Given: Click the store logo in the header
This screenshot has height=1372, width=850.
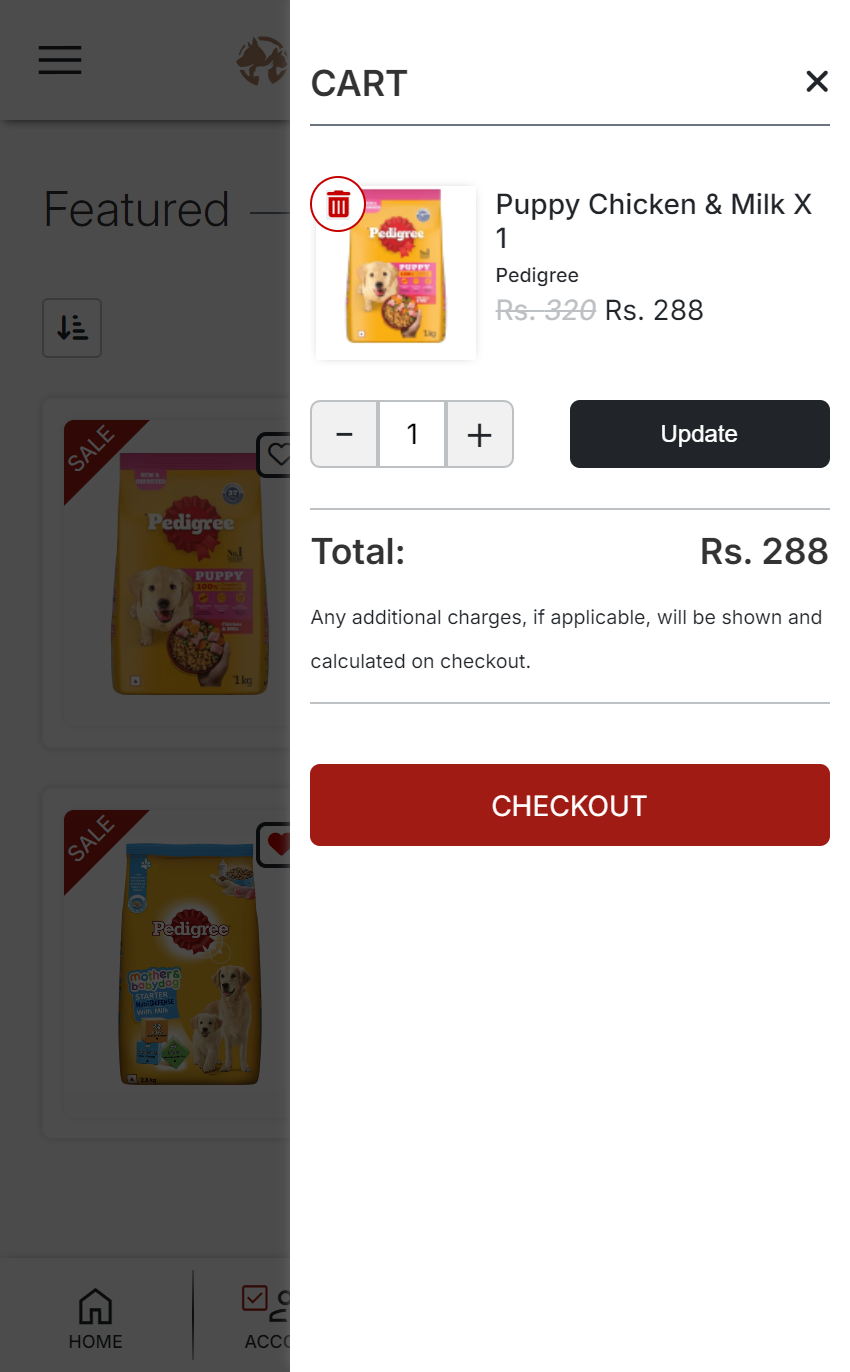Looking at the screenshot, I should click(262, 61).
